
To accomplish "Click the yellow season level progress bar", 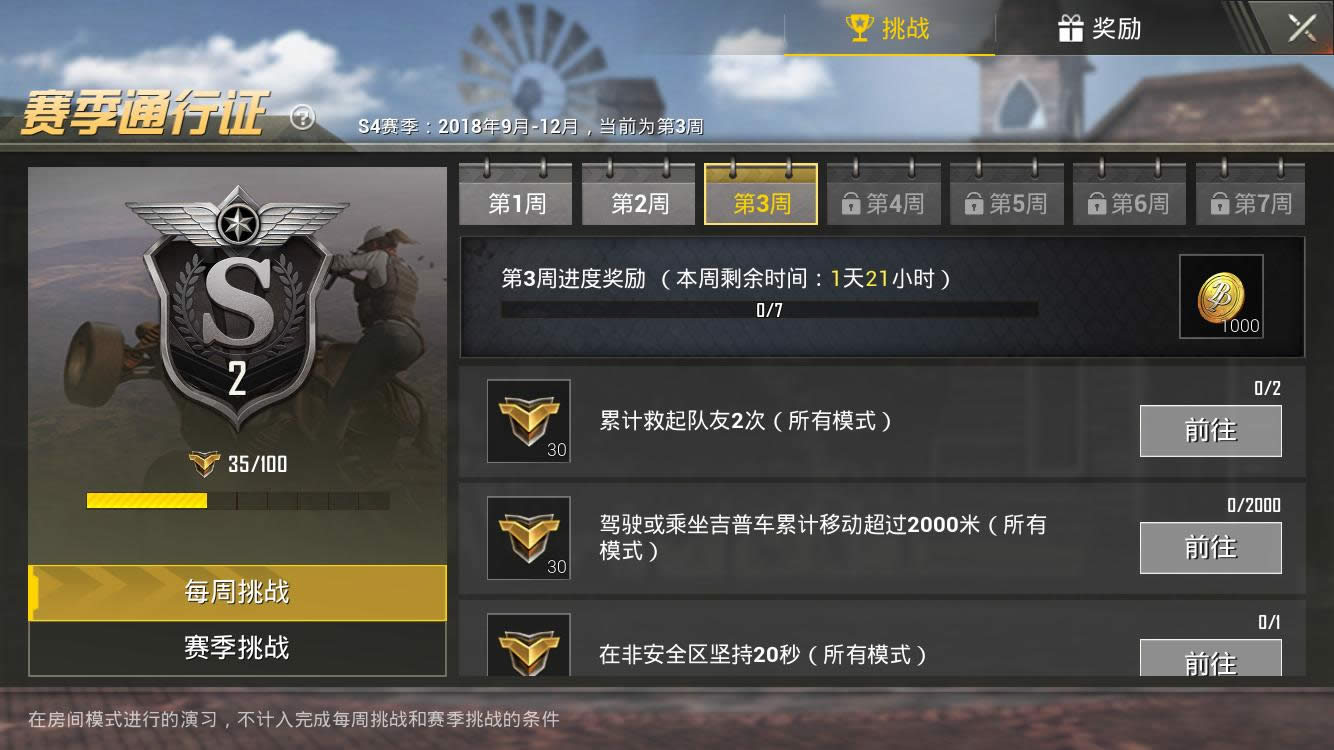I will (238, 501).
